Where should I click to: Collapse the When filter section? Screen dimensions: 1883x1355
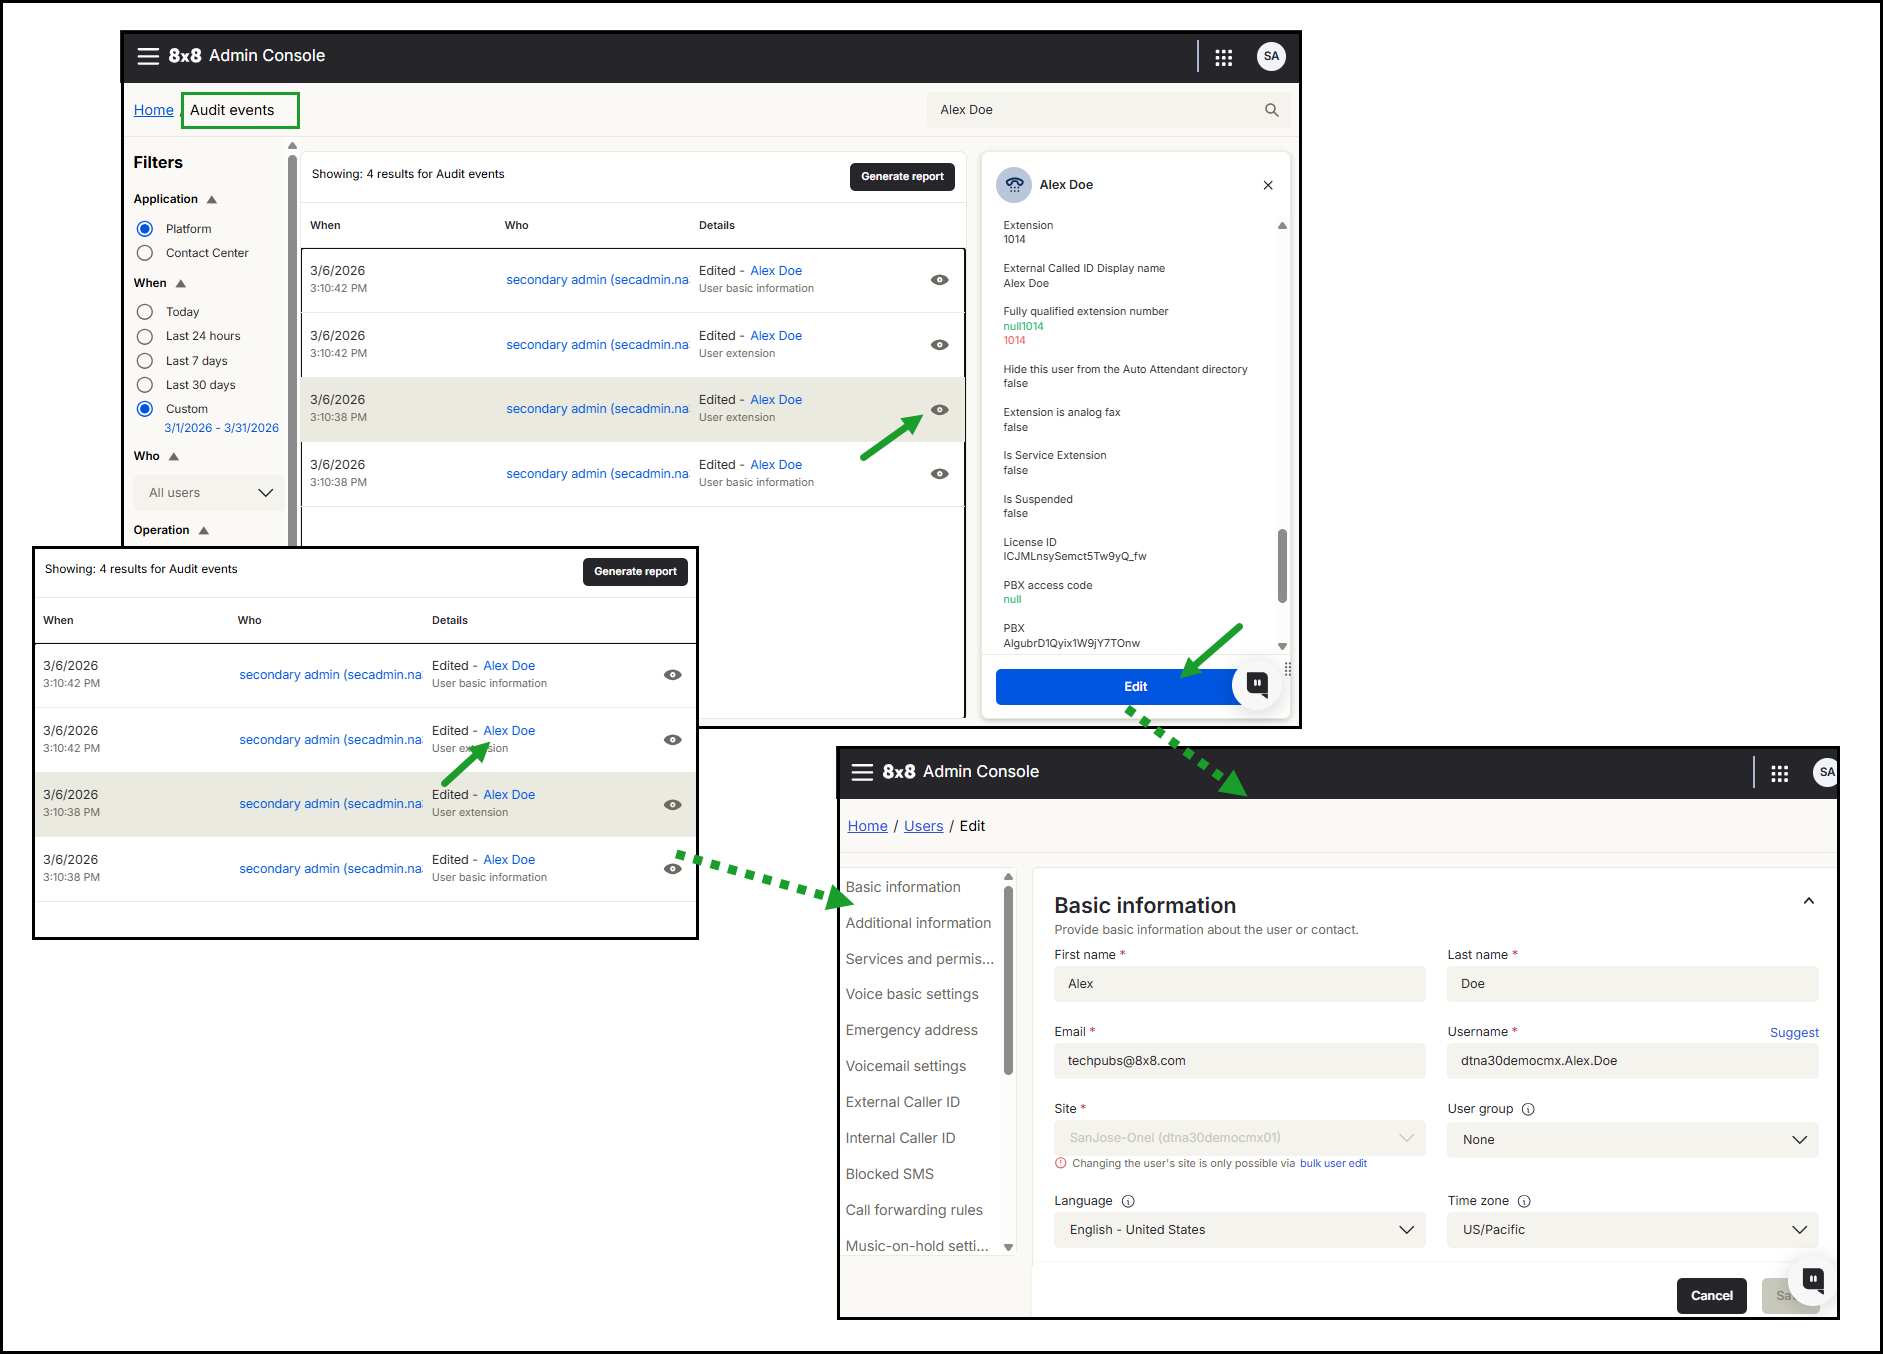point(181,284)
